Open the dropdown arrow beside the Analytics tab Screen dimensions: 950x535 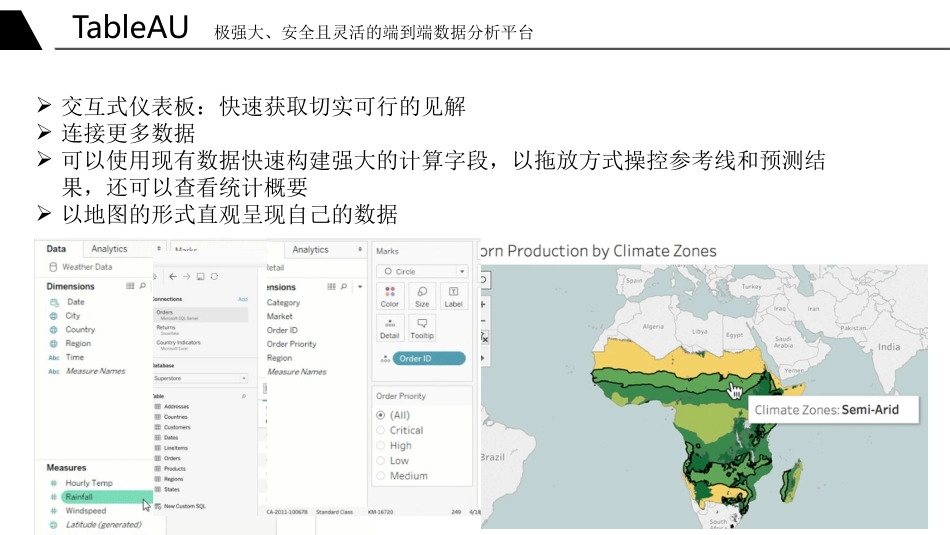pyautogui.click(x=360, y=249)
